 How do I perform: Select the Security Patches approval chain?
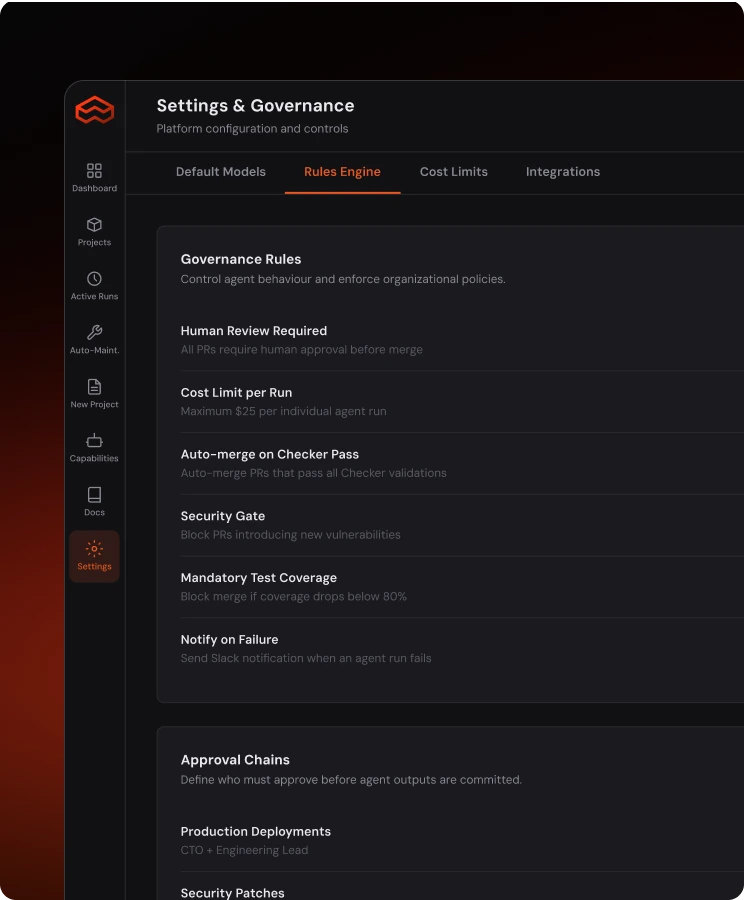click(232, 893)
